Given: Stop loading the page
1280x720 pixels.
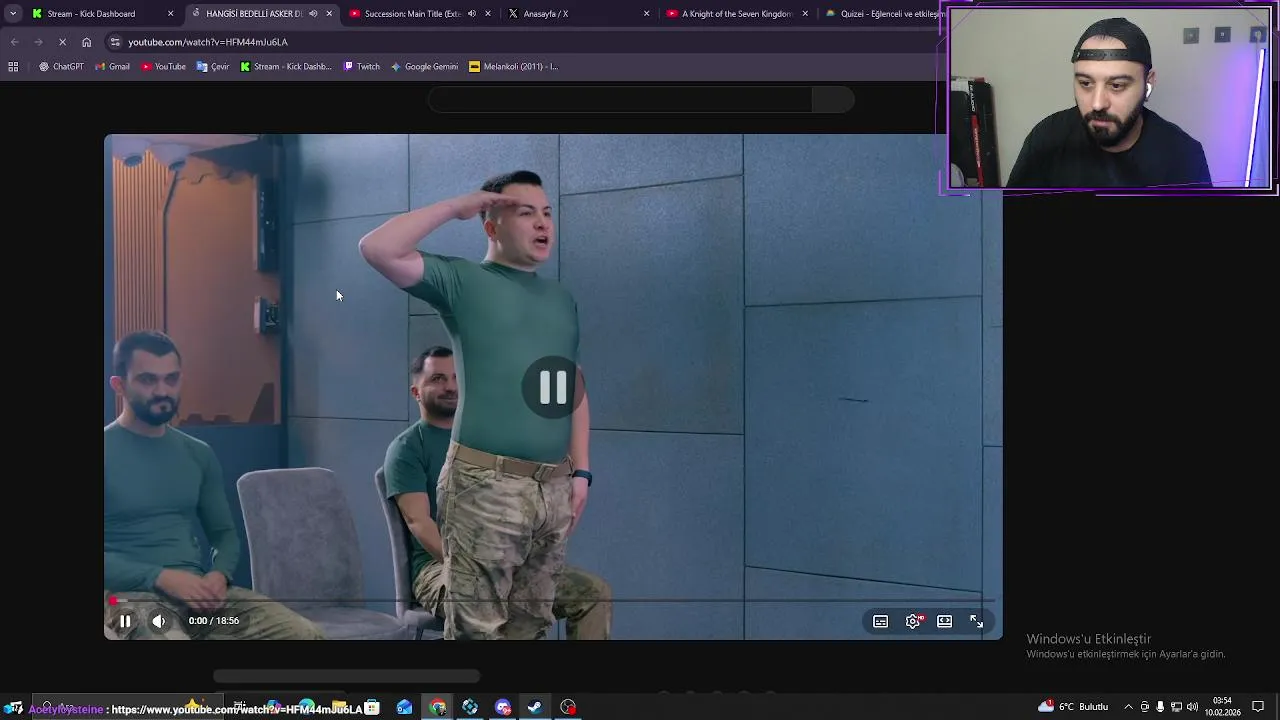Looking at the screenshot, I should click(62, 42).
